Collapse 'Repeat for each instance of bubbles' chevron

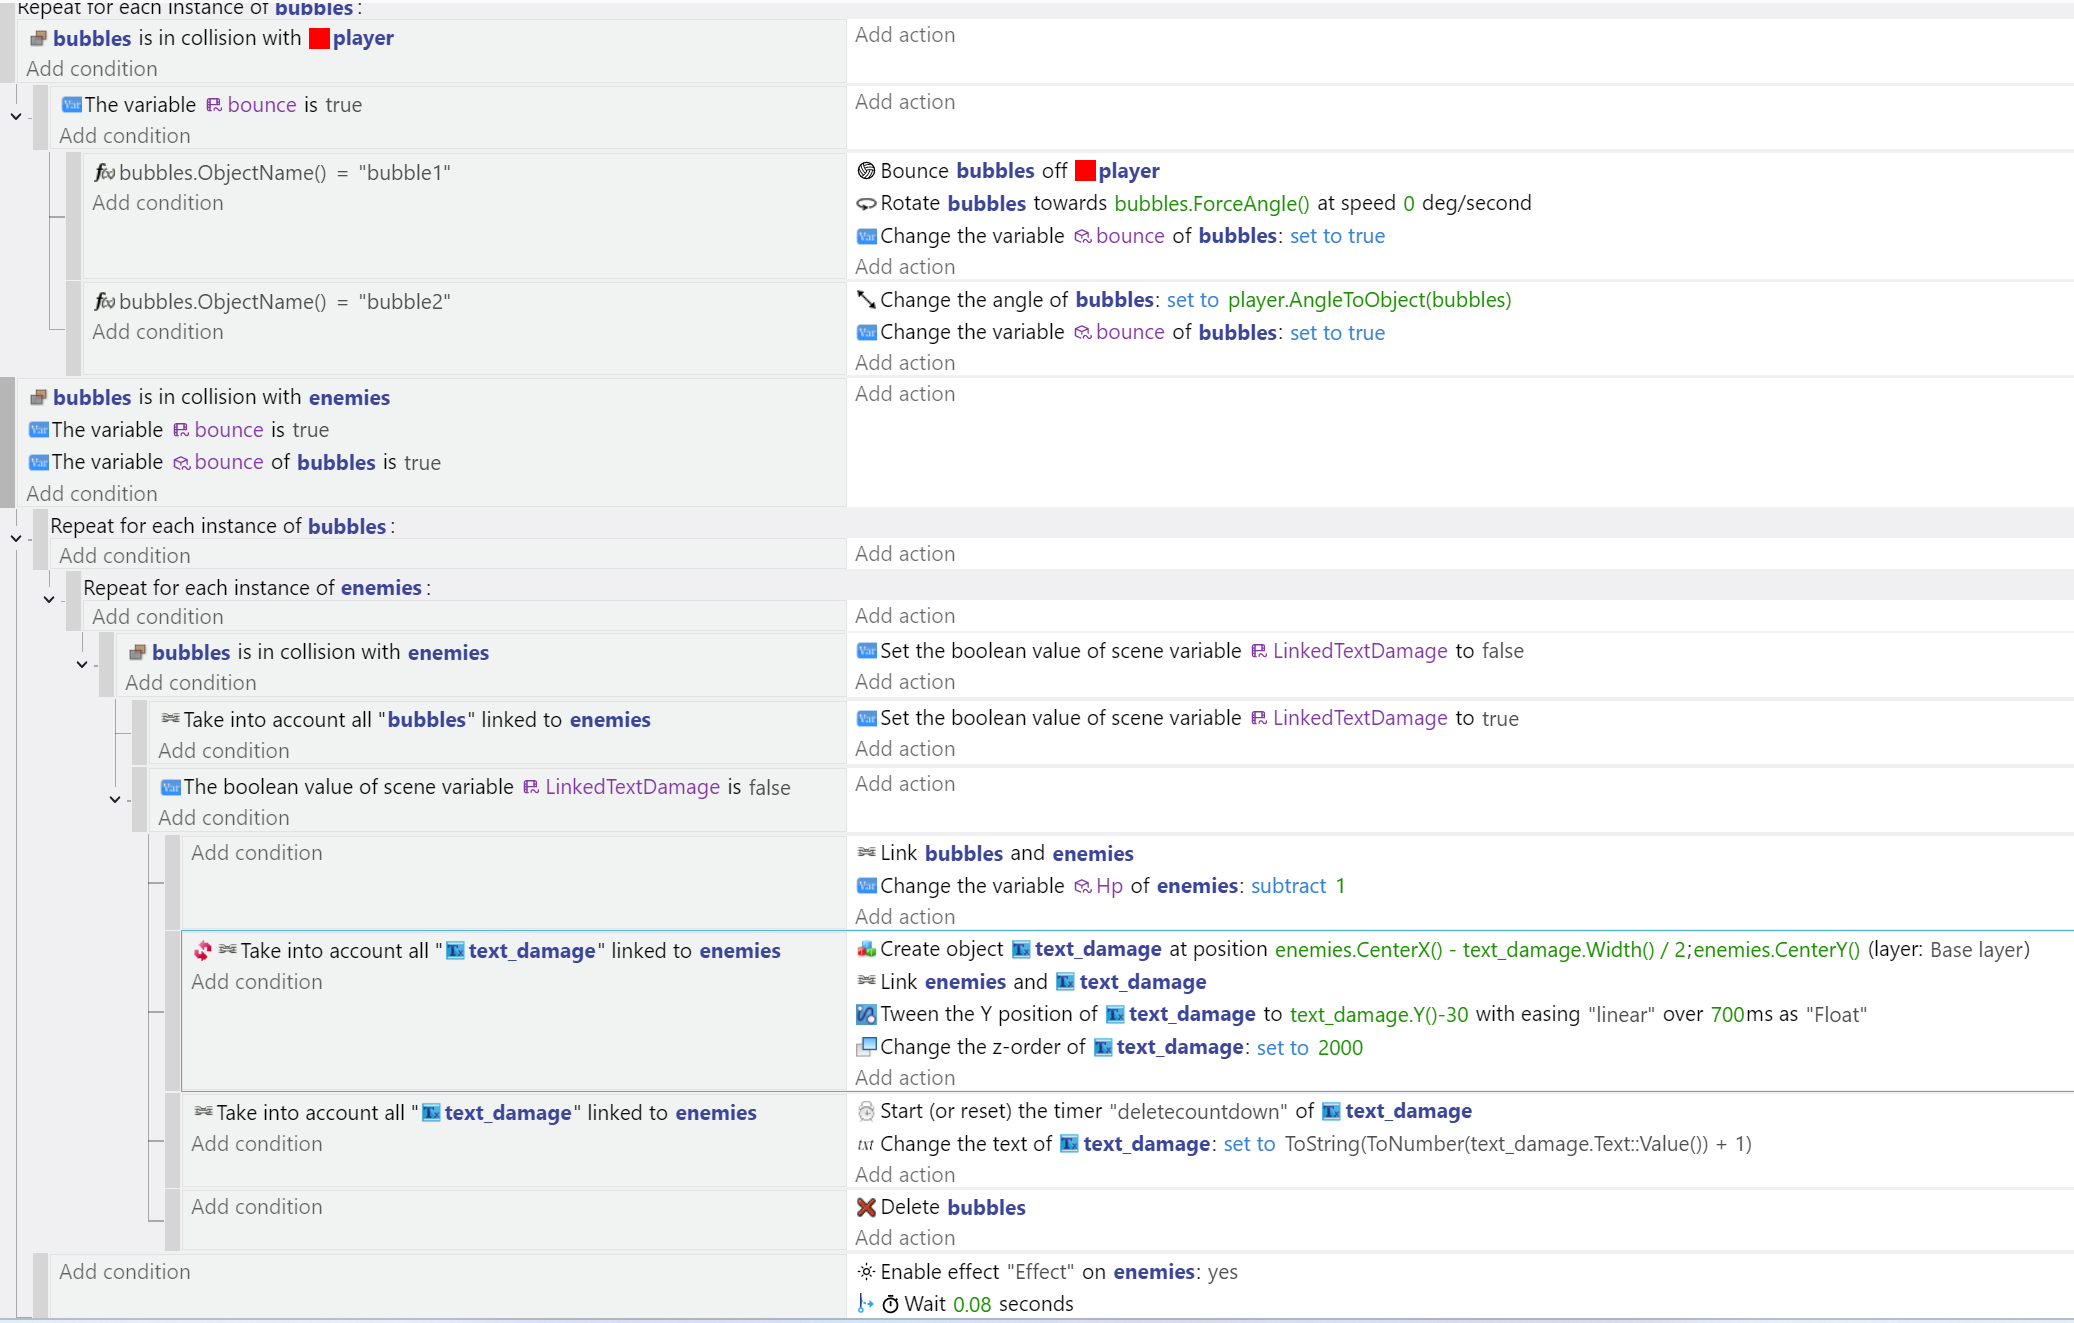pos(16,538)
